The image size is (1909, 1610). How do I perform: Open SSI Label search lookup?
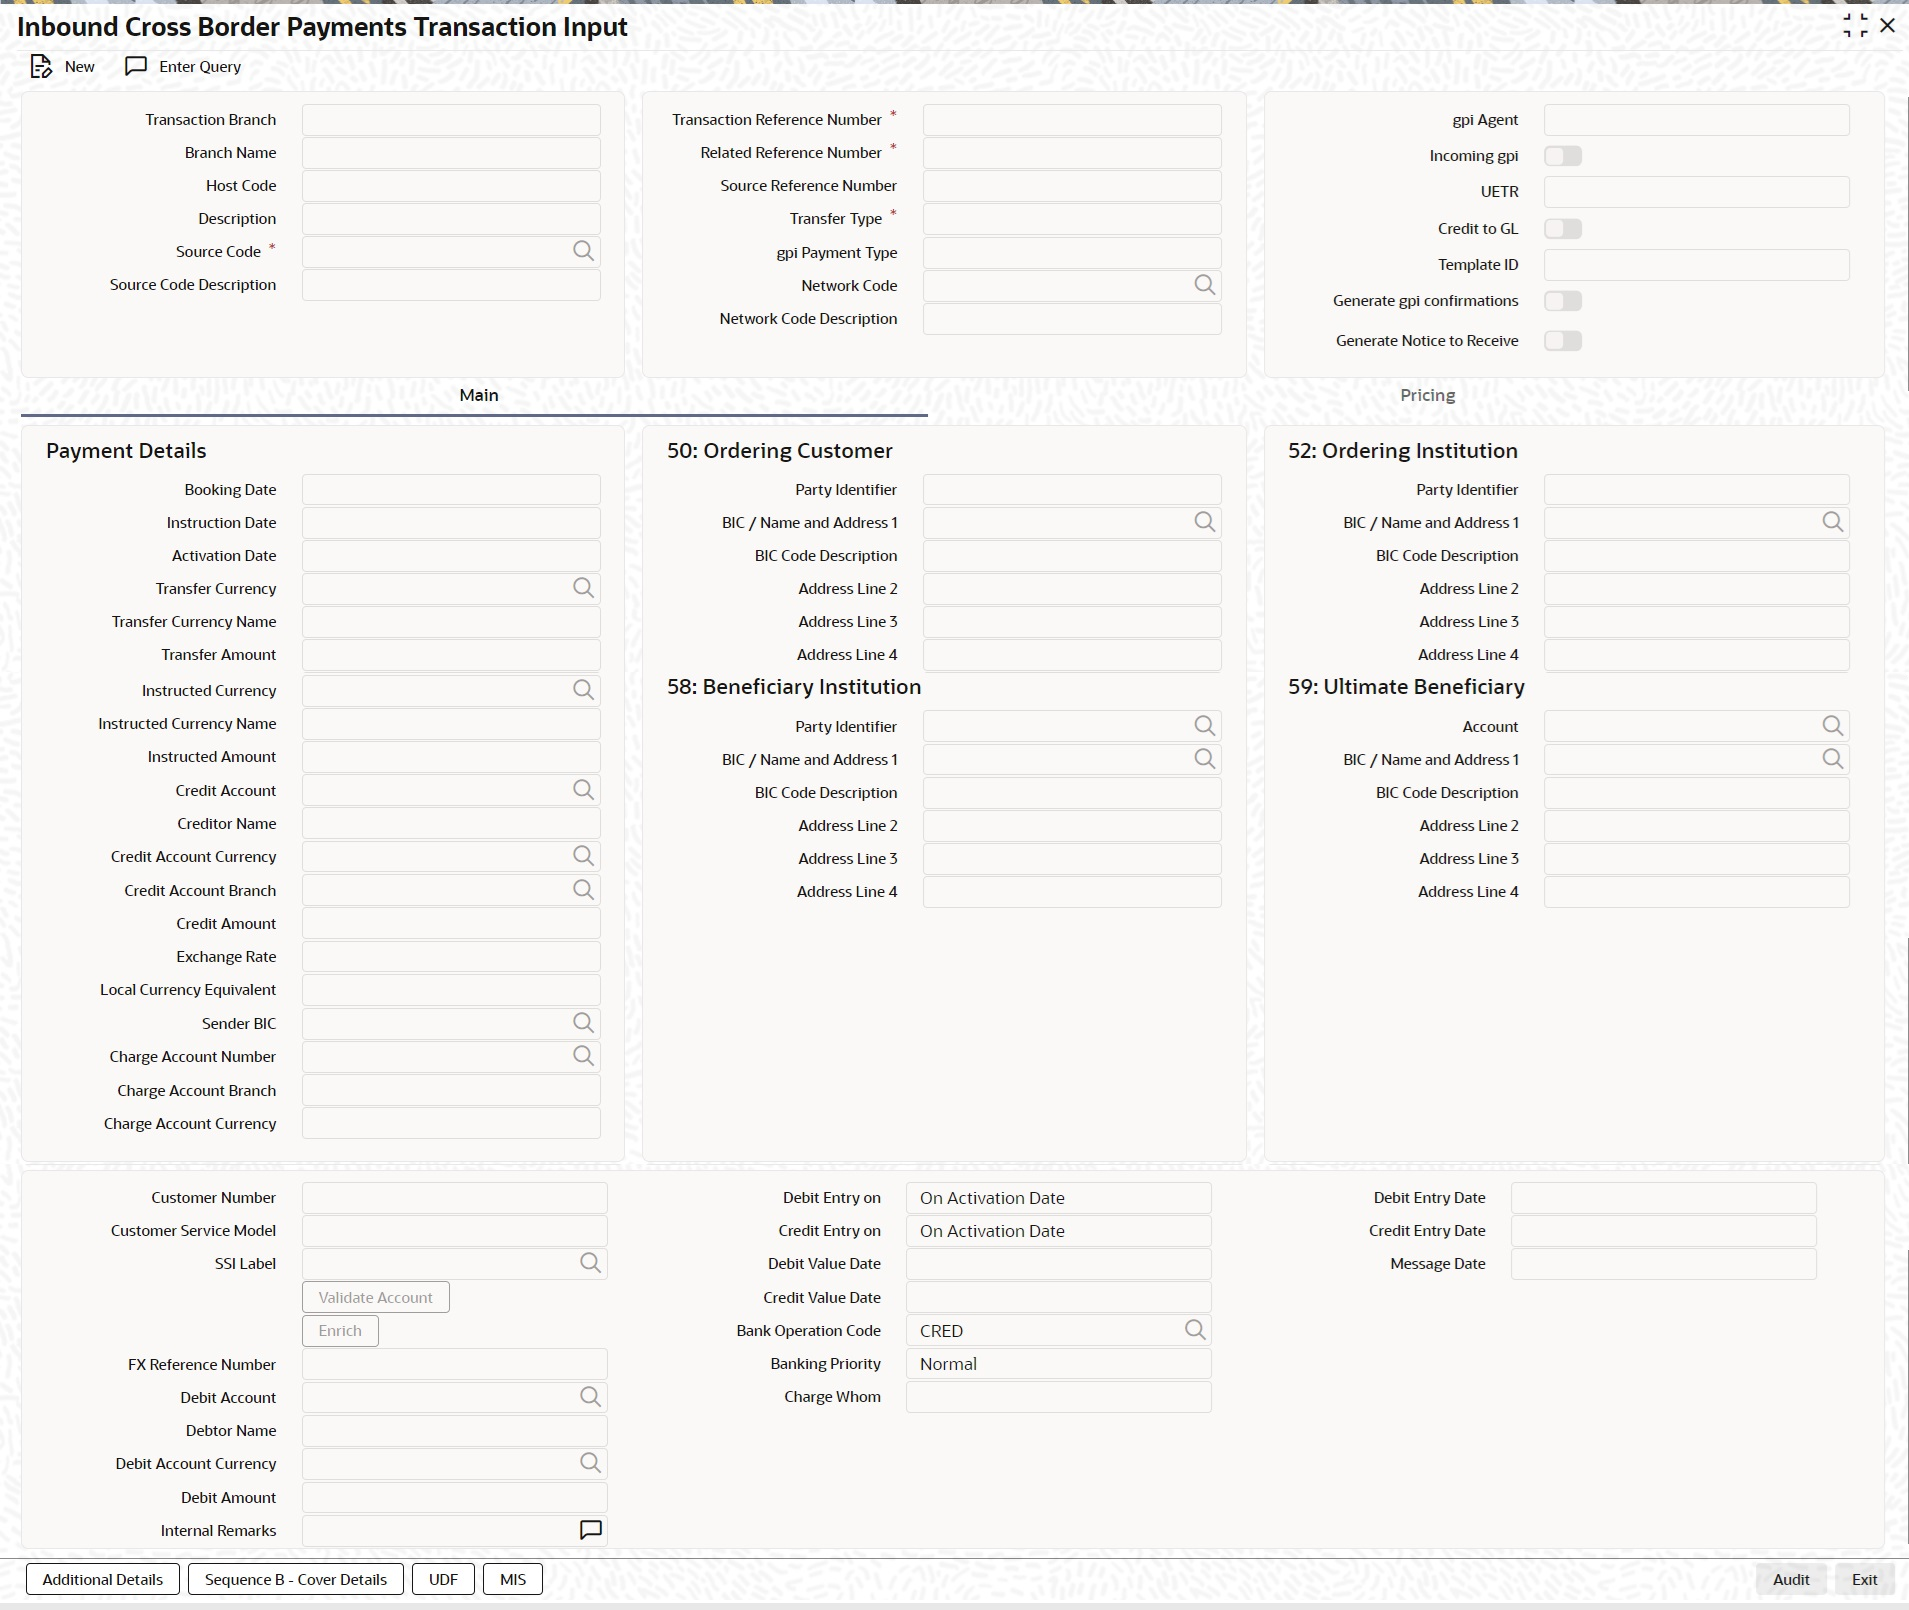(591, 1263)
